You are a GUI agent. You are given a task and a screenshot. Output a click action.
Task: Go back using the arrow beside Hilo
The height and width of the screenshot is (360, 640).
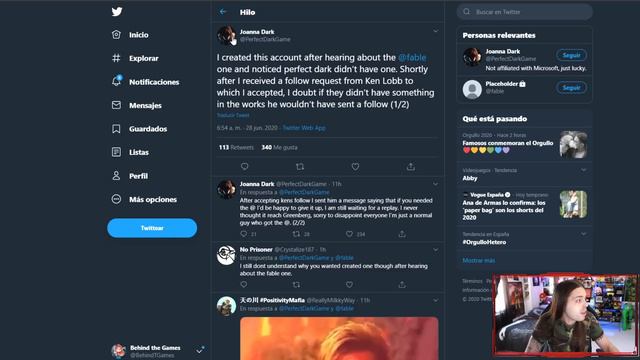click(223, 12)
